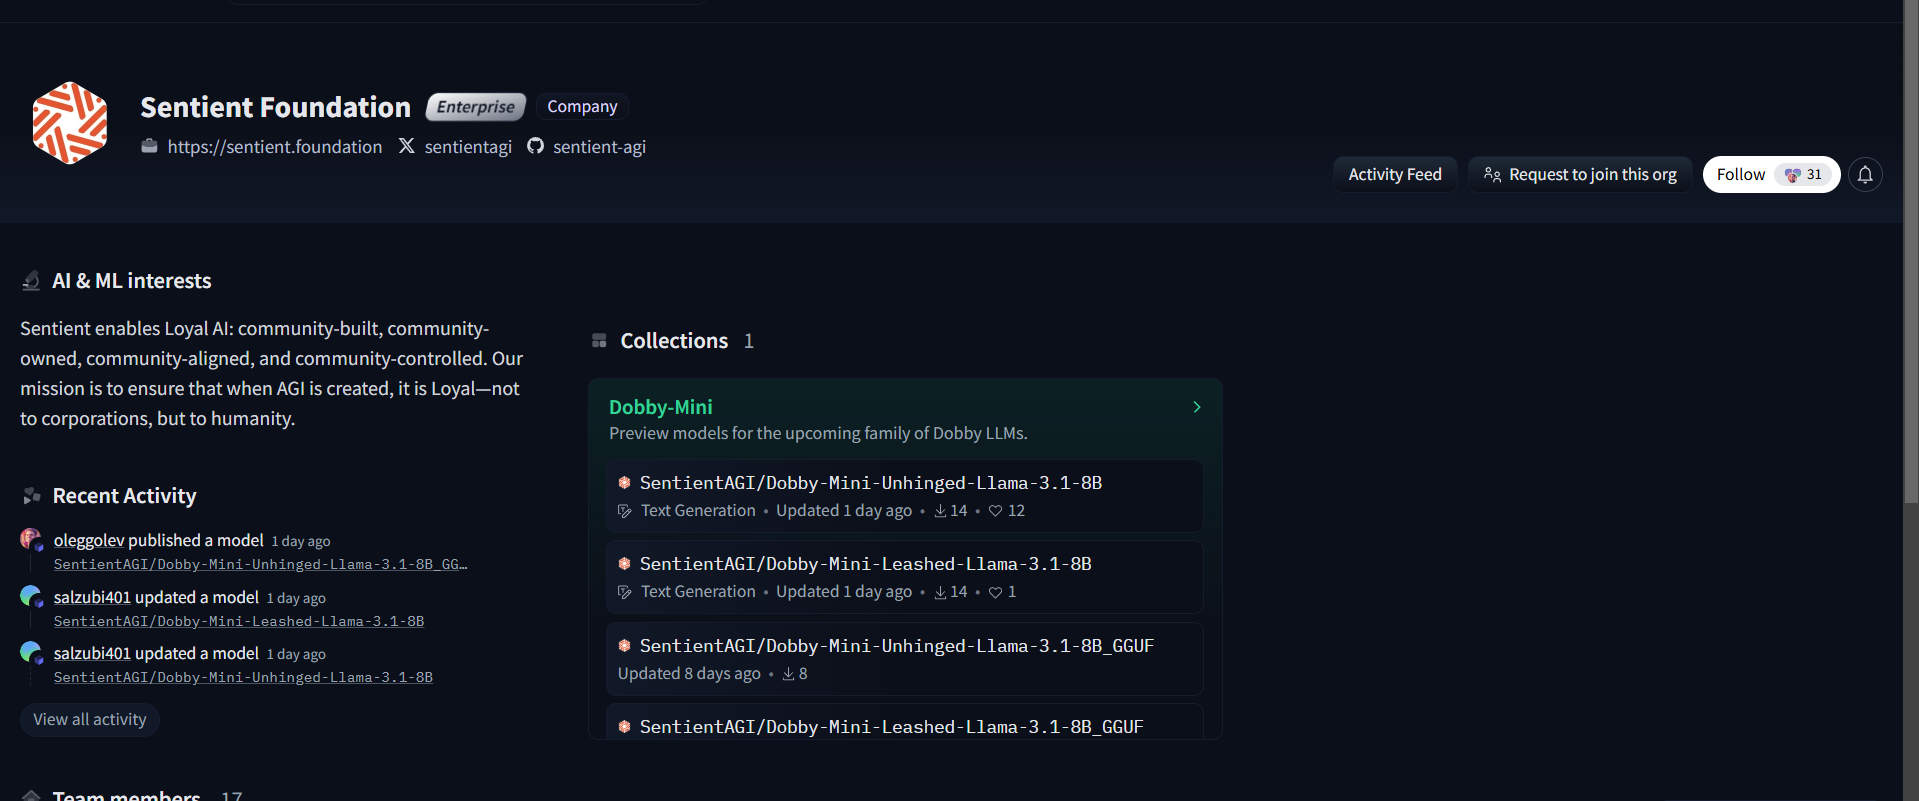Click download icon on Unhinged-Llama-3.1-8B card
1919x801 pixels.
[940, 511]
